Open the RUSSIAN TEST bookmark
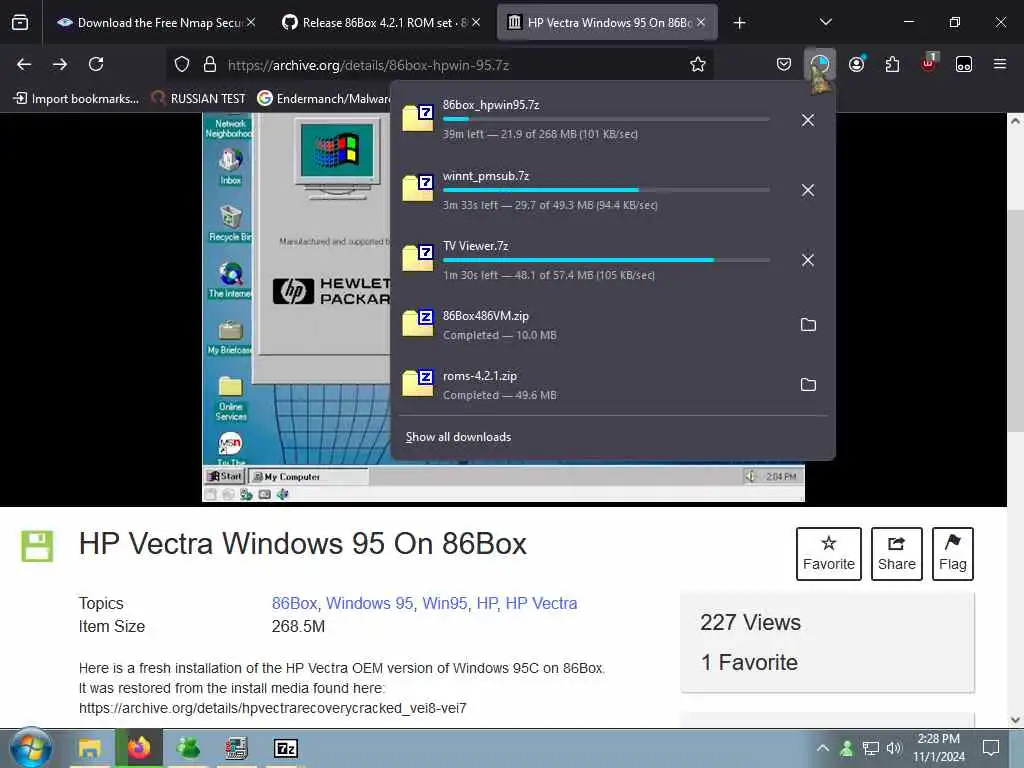1024x768 pixels. click(199, 99)
